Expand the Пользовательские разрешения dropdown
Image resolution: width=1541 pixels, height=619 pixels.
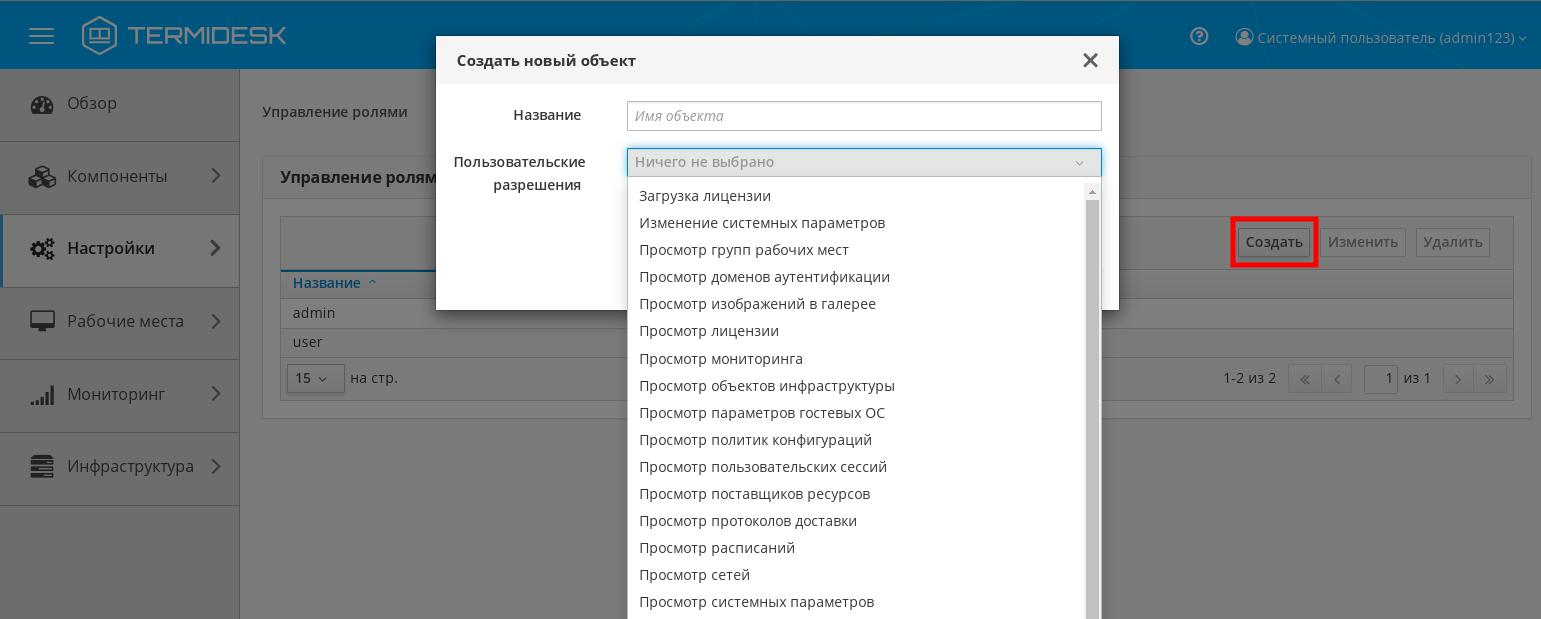pyautogui.click(x=863, y=162)
